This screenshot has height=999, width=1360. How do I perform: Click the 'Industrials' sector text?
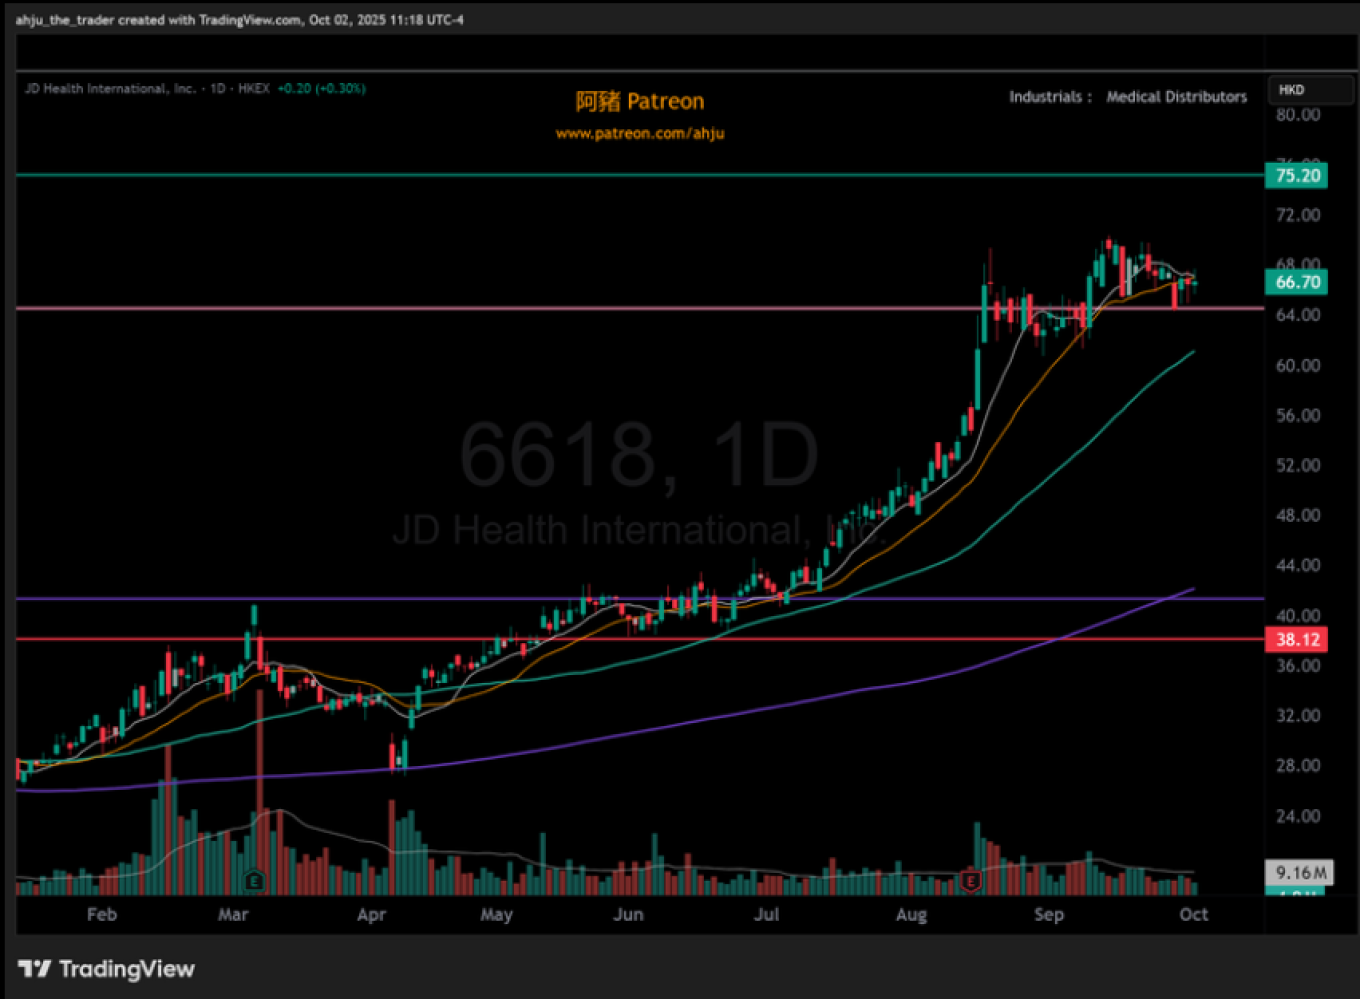[1045, 97]
